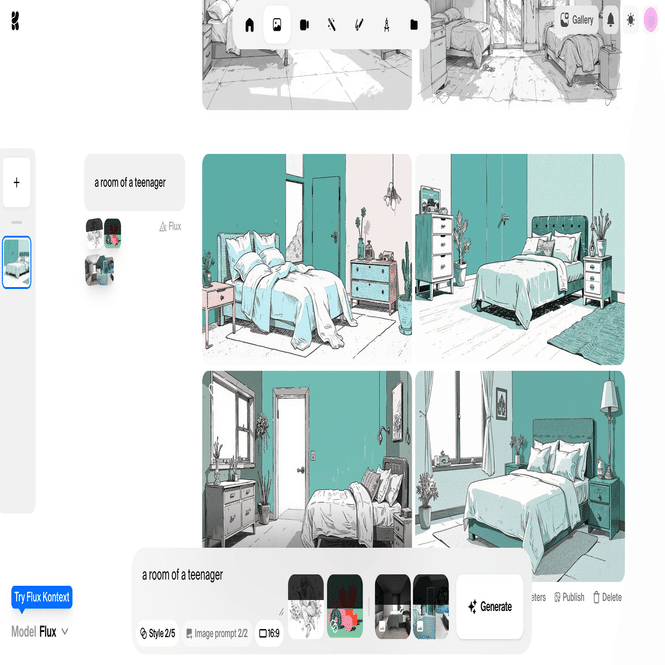The height and width of the screenshot is (665, 665).
Task: Open the Edit brush tool icon
Action: click(x=359, y=25)
